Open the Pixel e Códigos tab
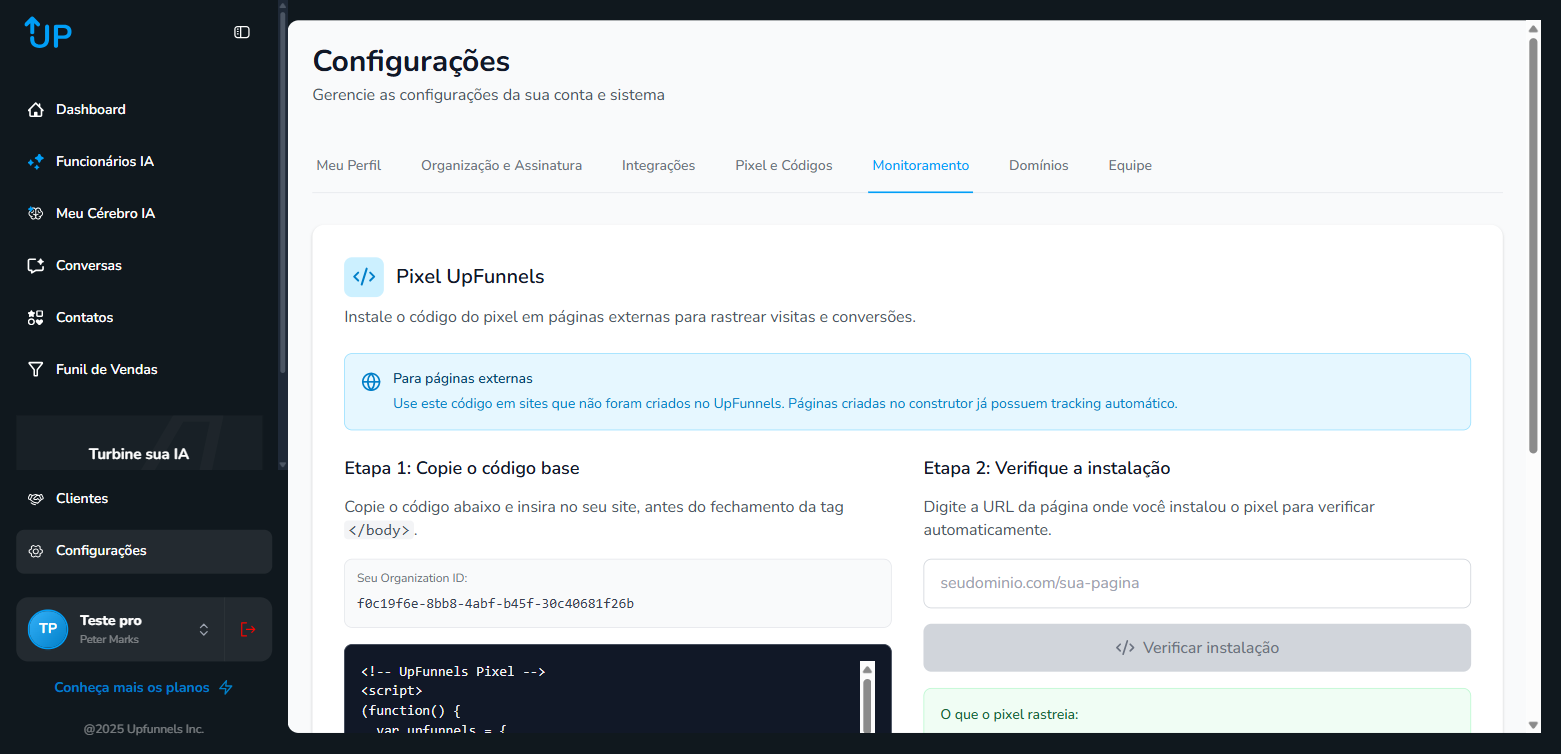 (783, 166)
